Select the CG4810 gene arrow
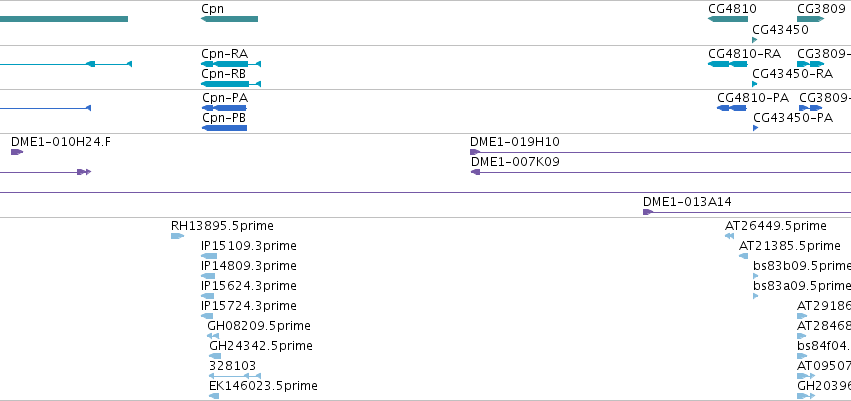Screen dimensions: 851x401 click(x=728, y=19)
